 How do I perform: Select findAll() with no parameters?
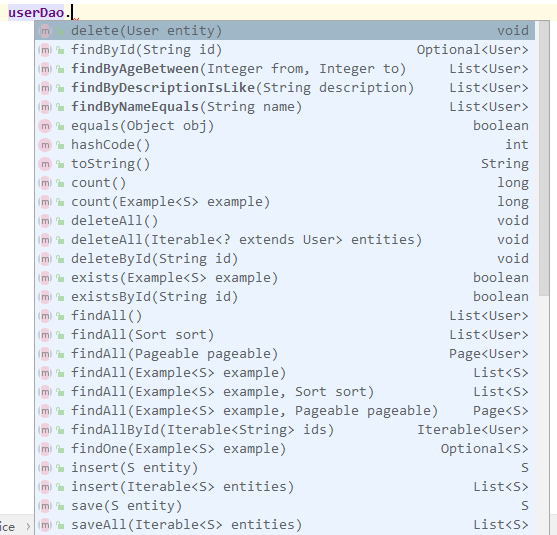pyautogui.click(x=285, y=316)
